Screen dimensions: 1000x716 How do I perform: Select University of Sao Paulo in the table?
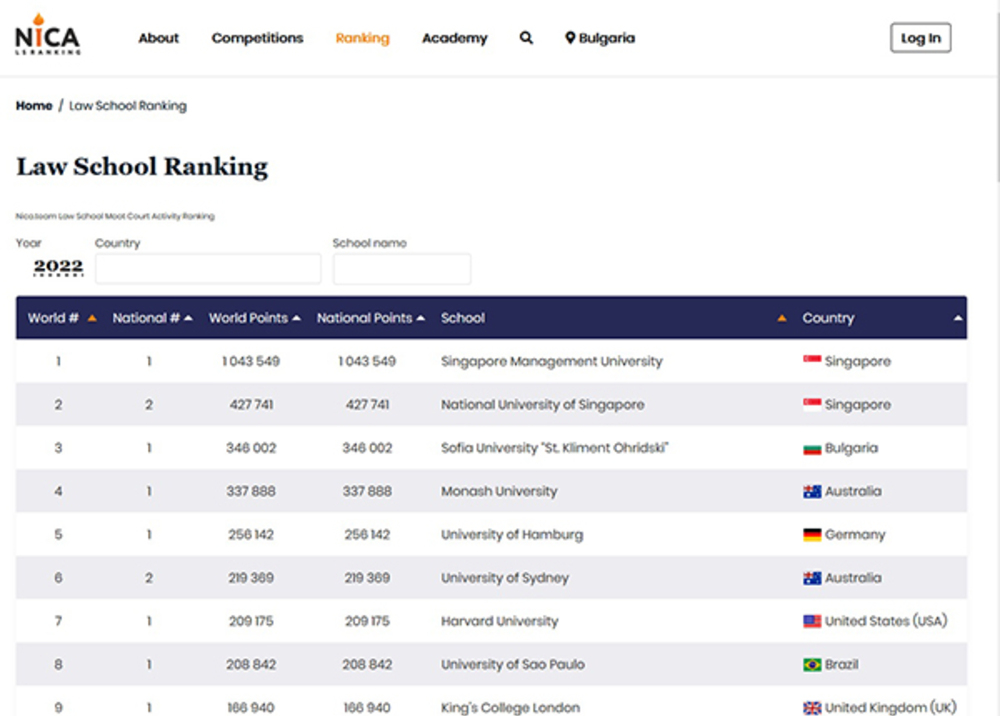click(513, 664)
